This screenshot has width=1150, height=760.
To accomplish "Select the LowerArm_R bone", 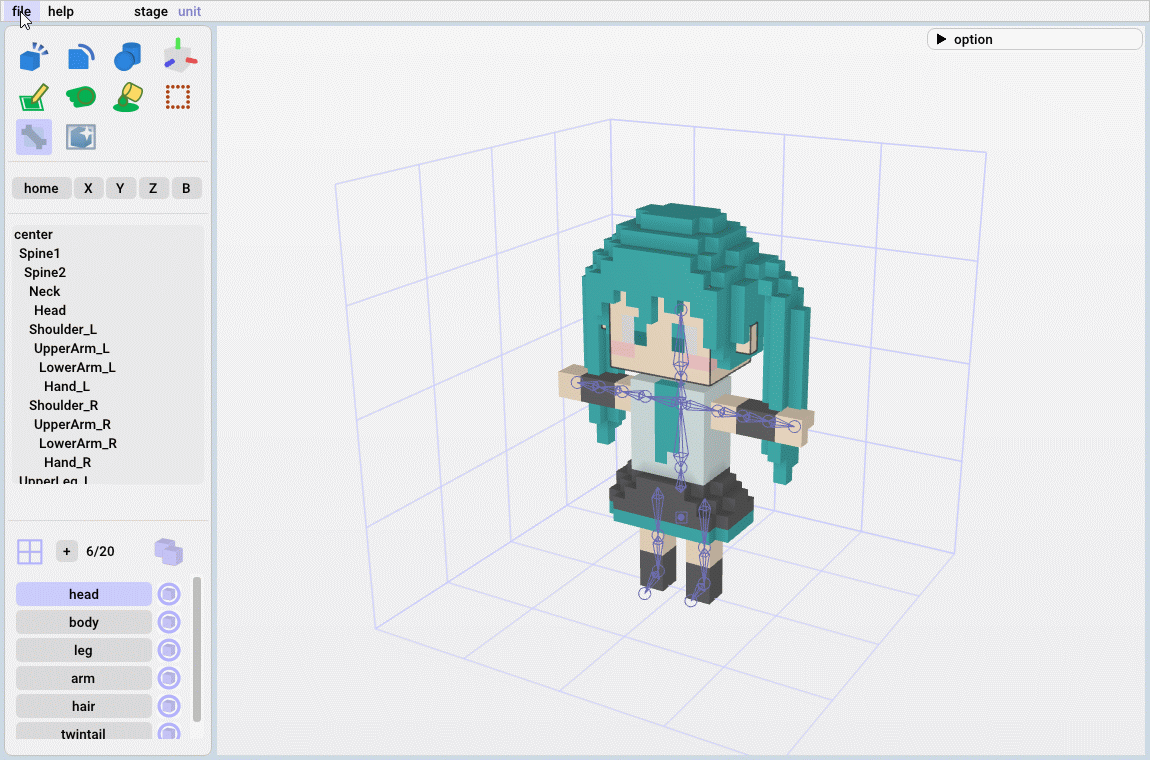I will click(x=78, y=444).
